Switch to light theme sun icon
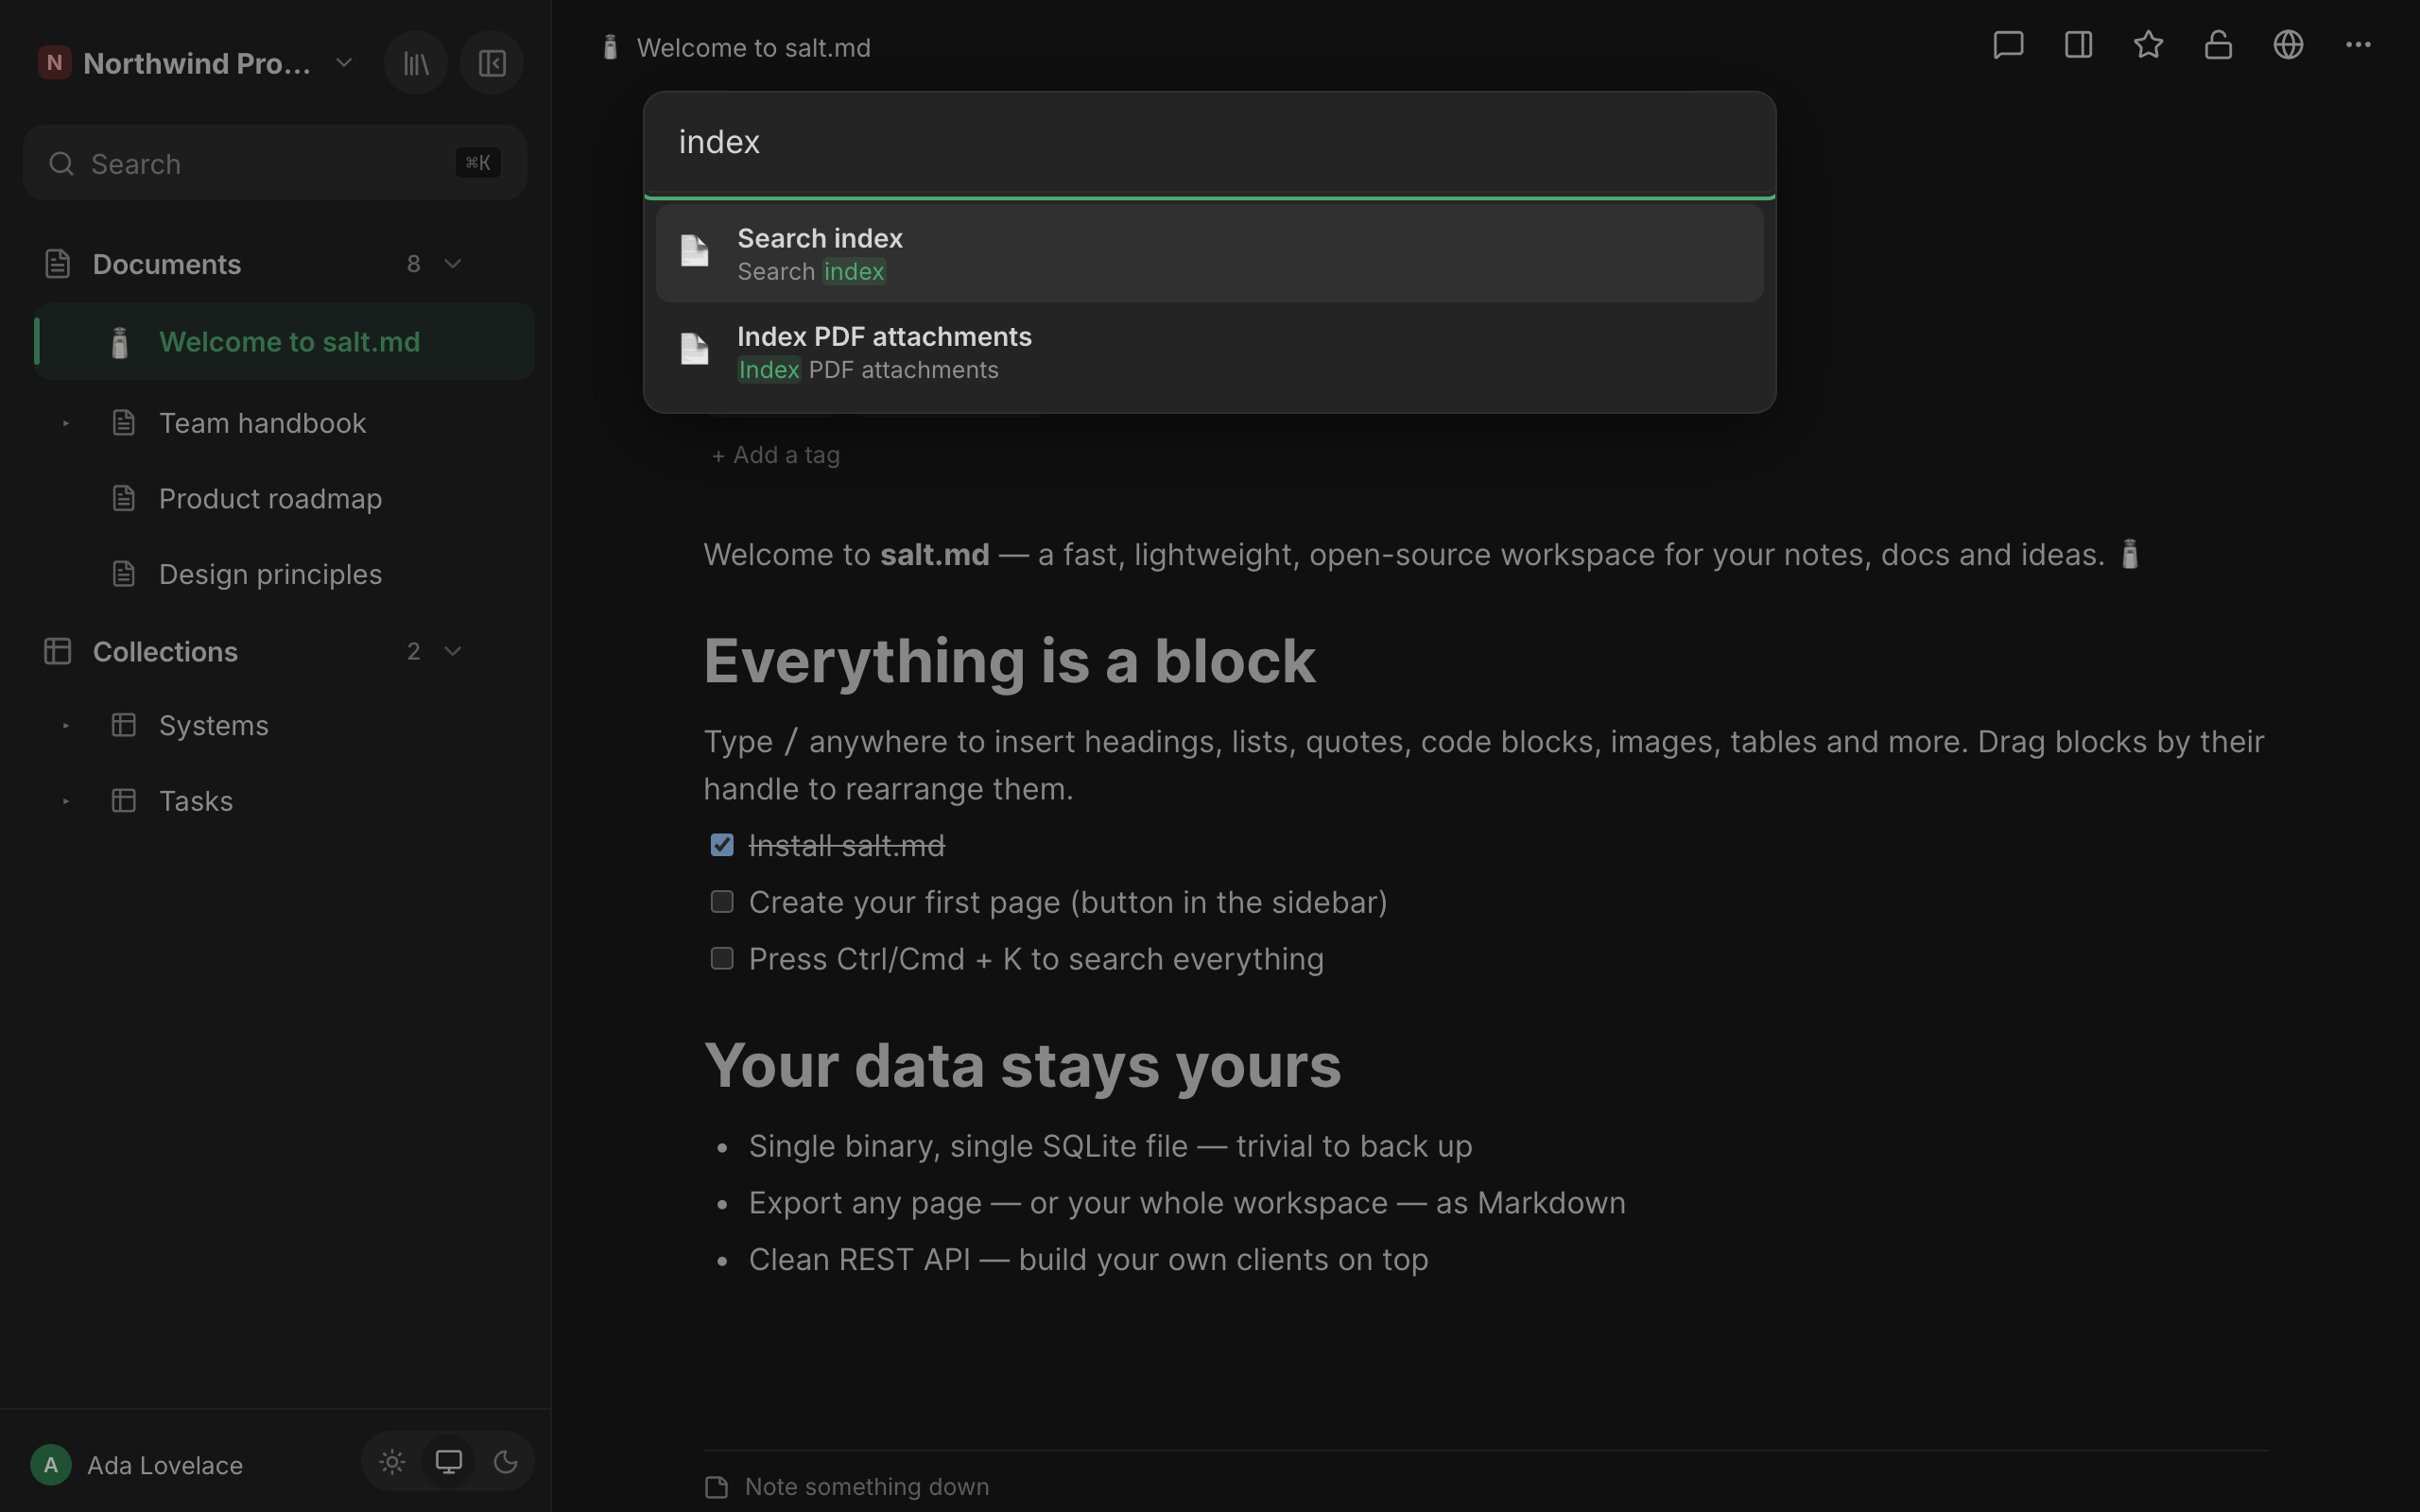The image size is (2420, 1512). pyautogui.click(x=392, y=1462)
